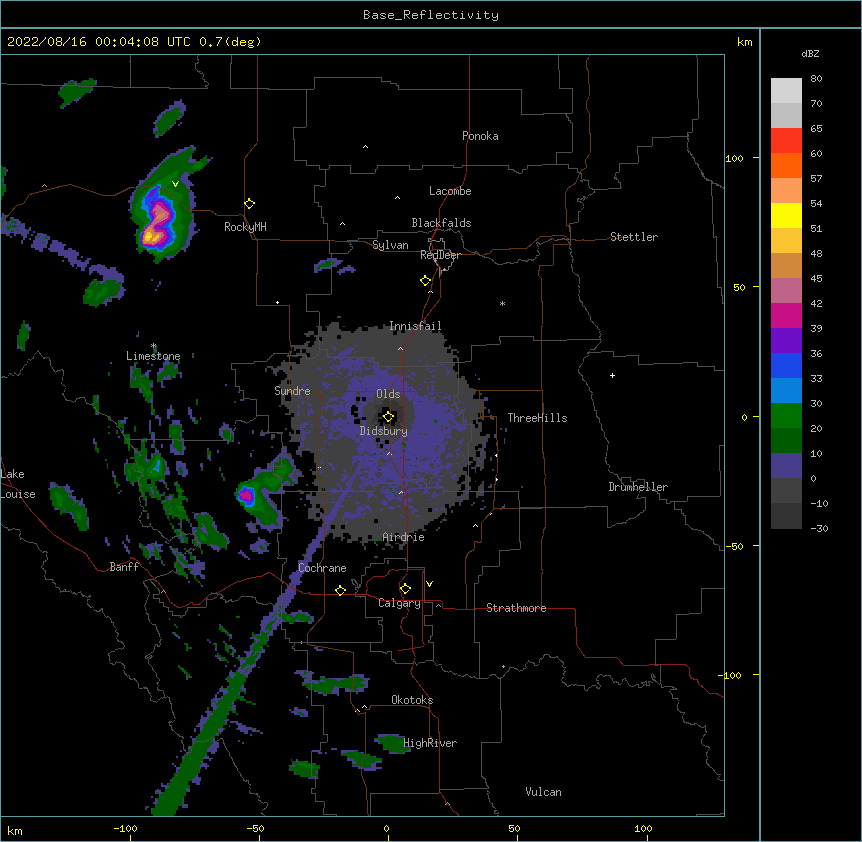Screen dimensions: 862x842
Task: Select the purple 39-36 dBZ legend swatch
Action: 786,341
